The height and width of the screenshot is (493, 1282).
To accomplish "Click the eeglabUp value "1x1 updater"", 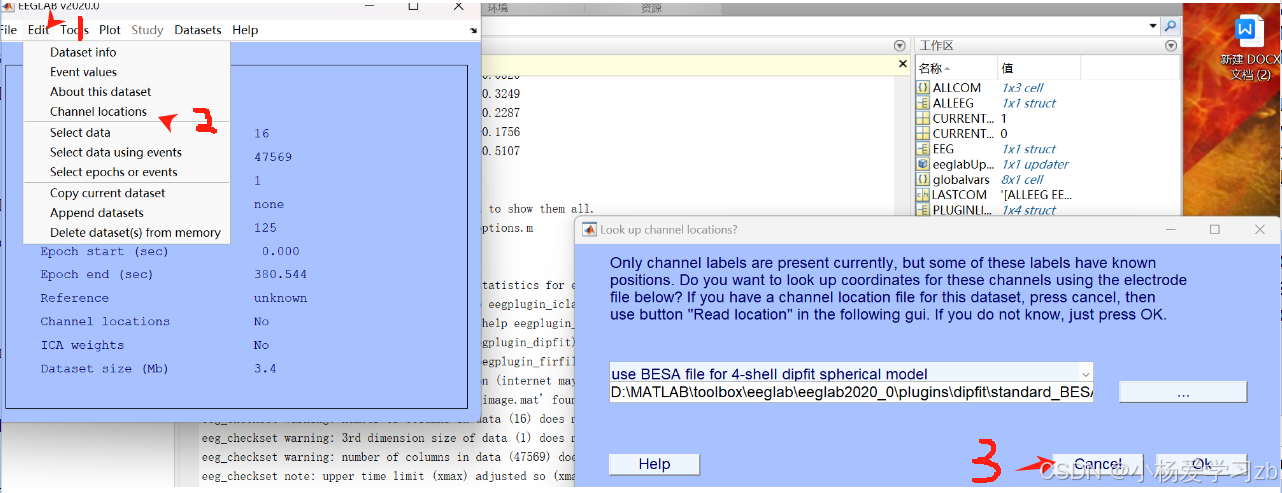I will coord(1035,164).
